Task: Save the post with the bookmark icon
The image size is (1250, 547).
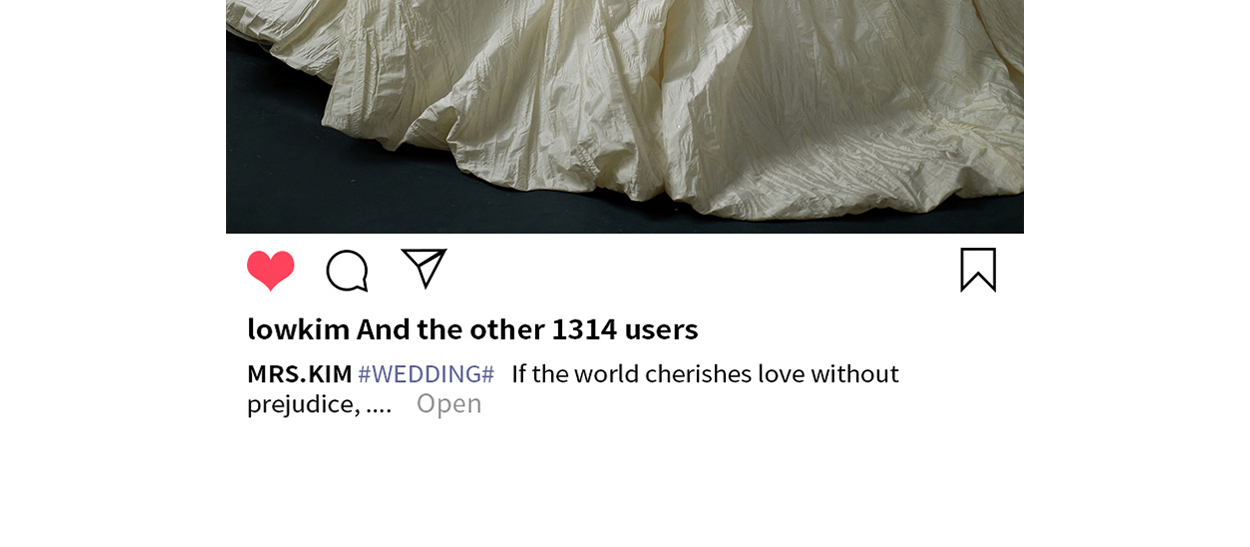Action: tap(978, 270)
